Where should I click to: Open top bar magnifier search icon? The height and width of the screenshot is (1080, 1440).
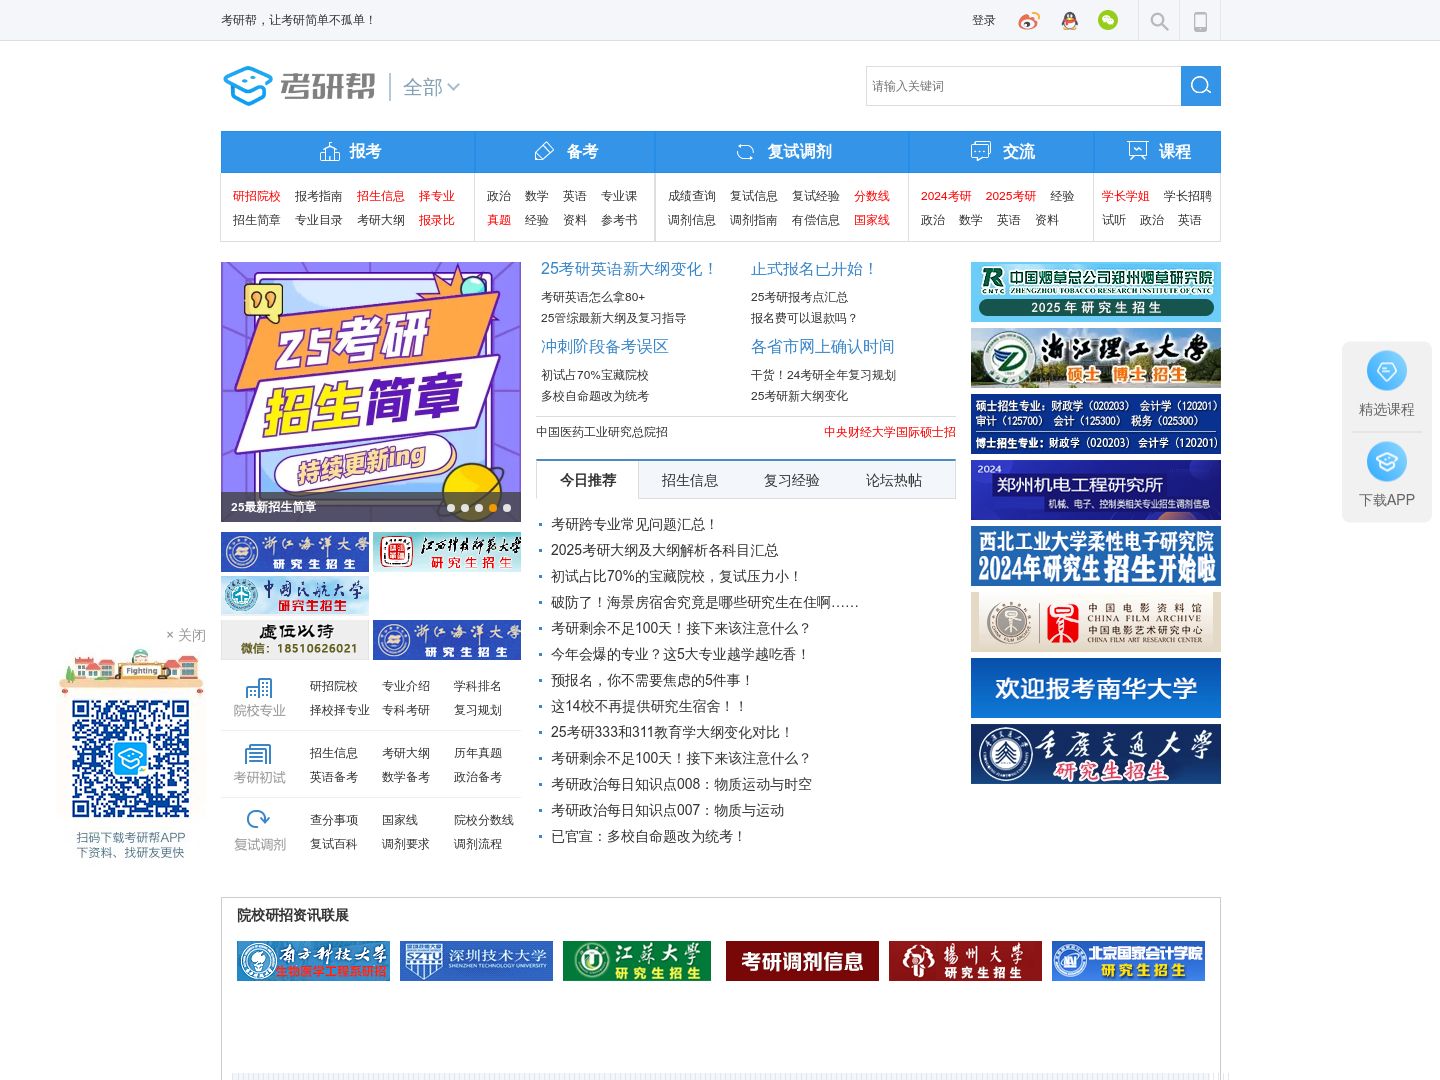tap(1159, 21)
